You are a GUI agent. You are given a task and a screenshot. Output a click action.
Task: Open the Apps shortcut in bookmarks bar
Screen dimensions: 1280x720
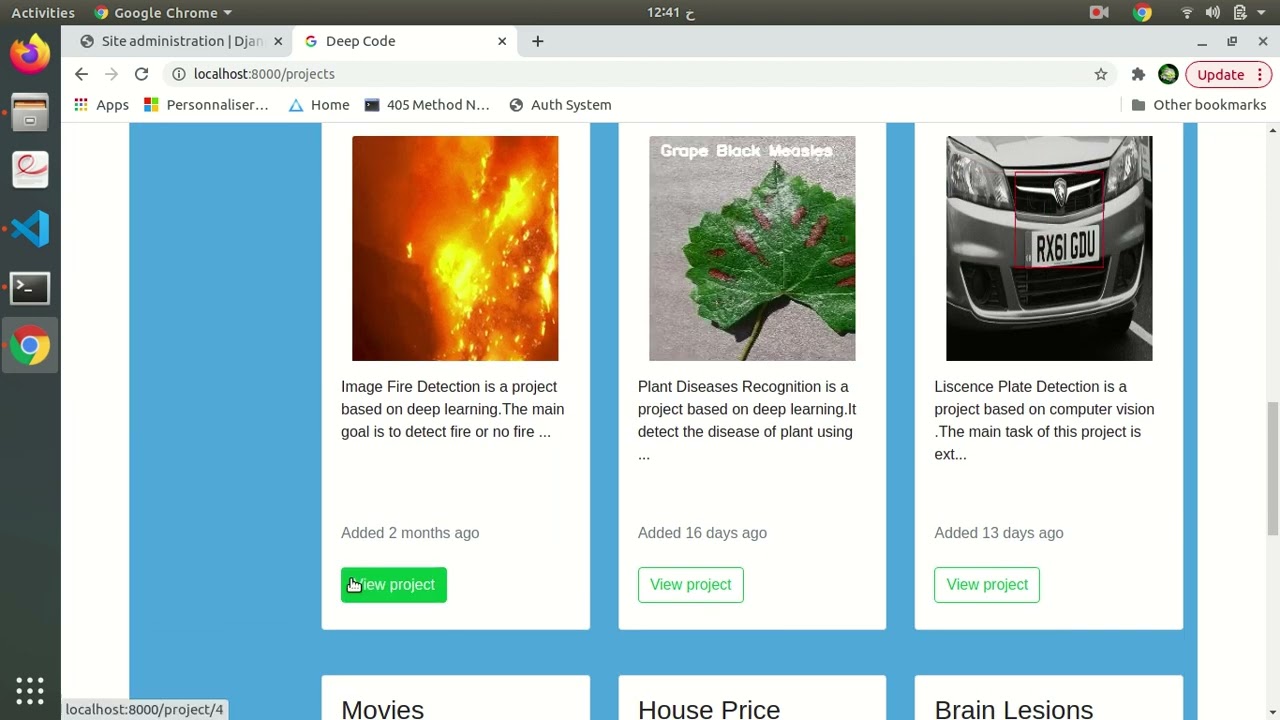[x=101, y=105]
